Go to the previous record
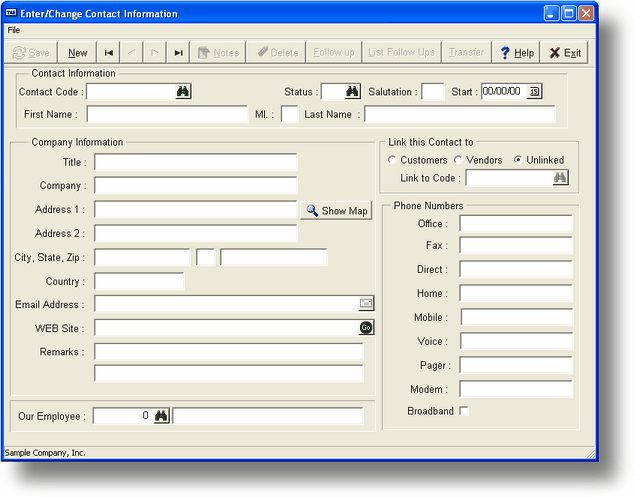 [132, 53]
